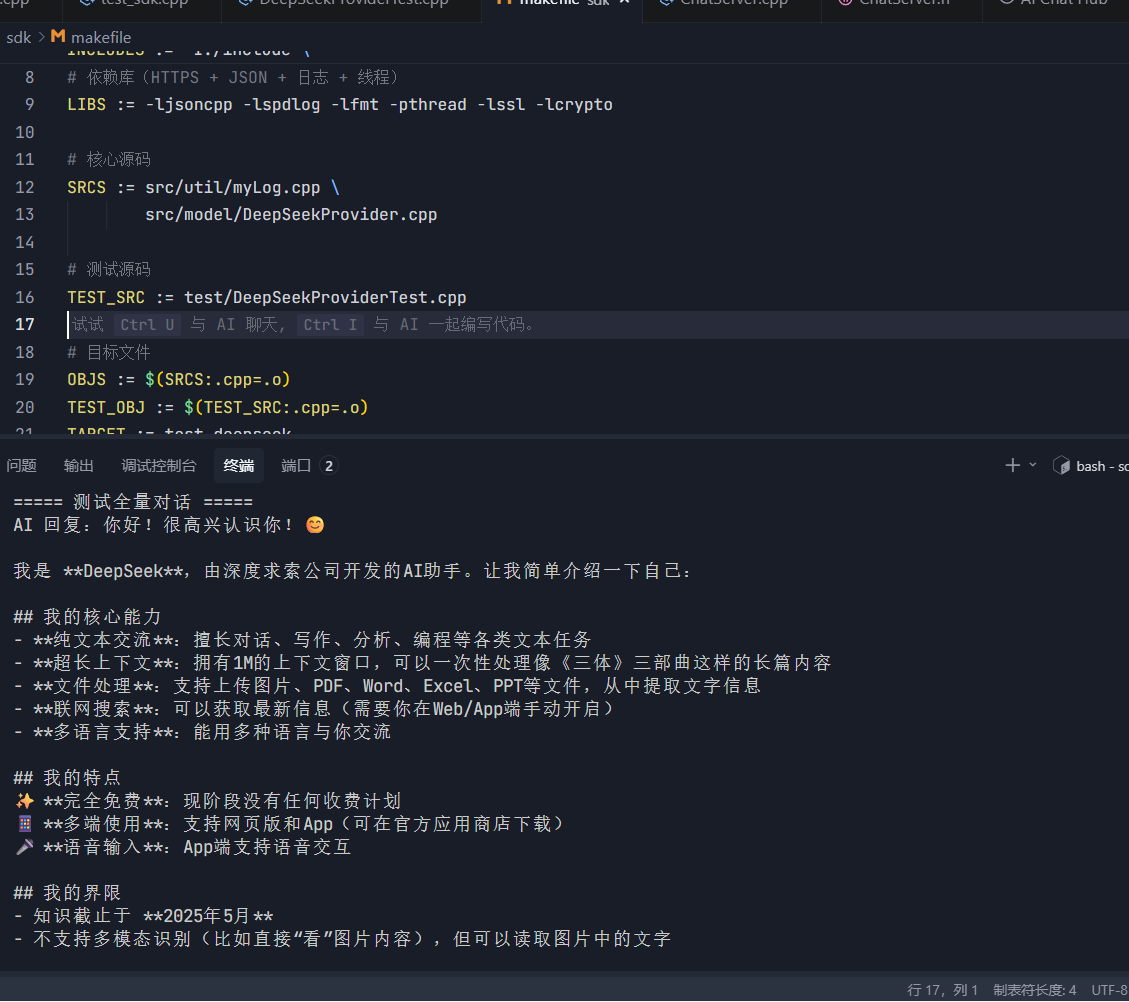The width and height of the screenshot is (1129, 1002).
Task: Click the -ljsoncpp flag in LIBS line
Action: [x=189, y=104]
